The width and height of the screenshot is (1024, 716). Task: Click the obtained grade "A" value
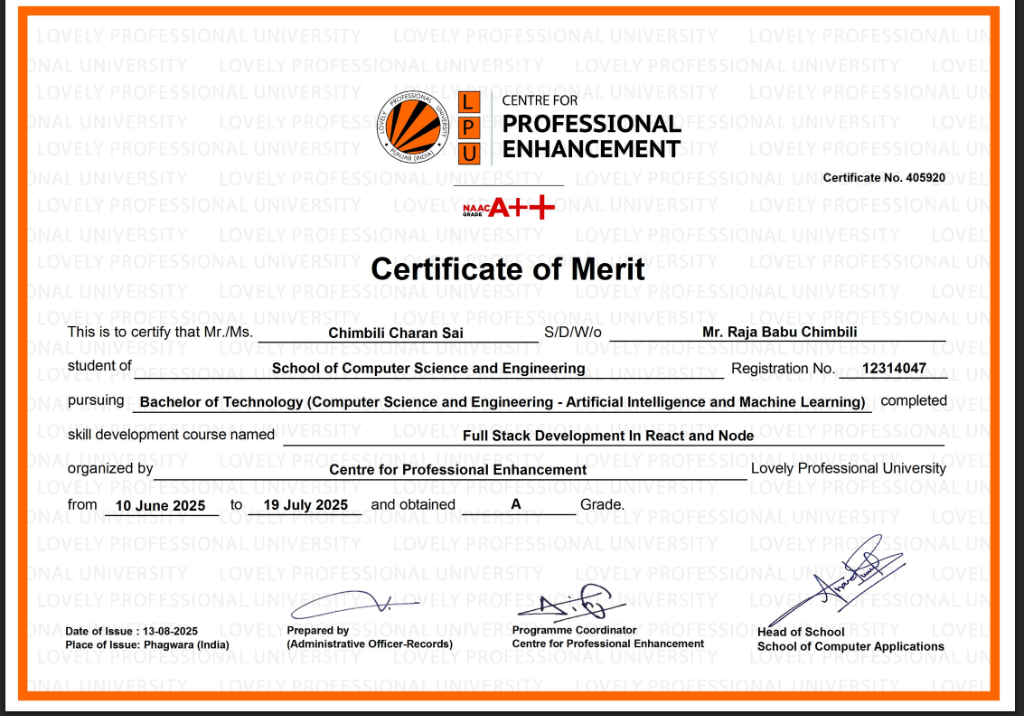tap(516, 505)
